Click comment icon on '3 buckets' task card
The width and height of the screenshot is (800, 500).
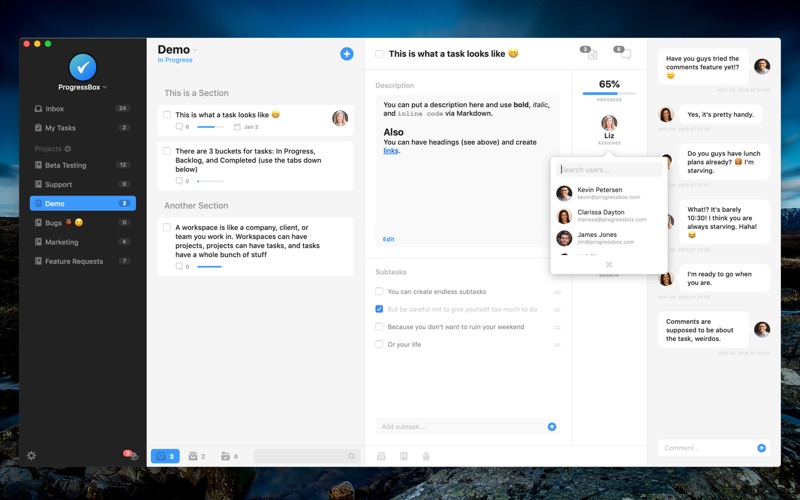pyautogui.click(x=179, y=181)
